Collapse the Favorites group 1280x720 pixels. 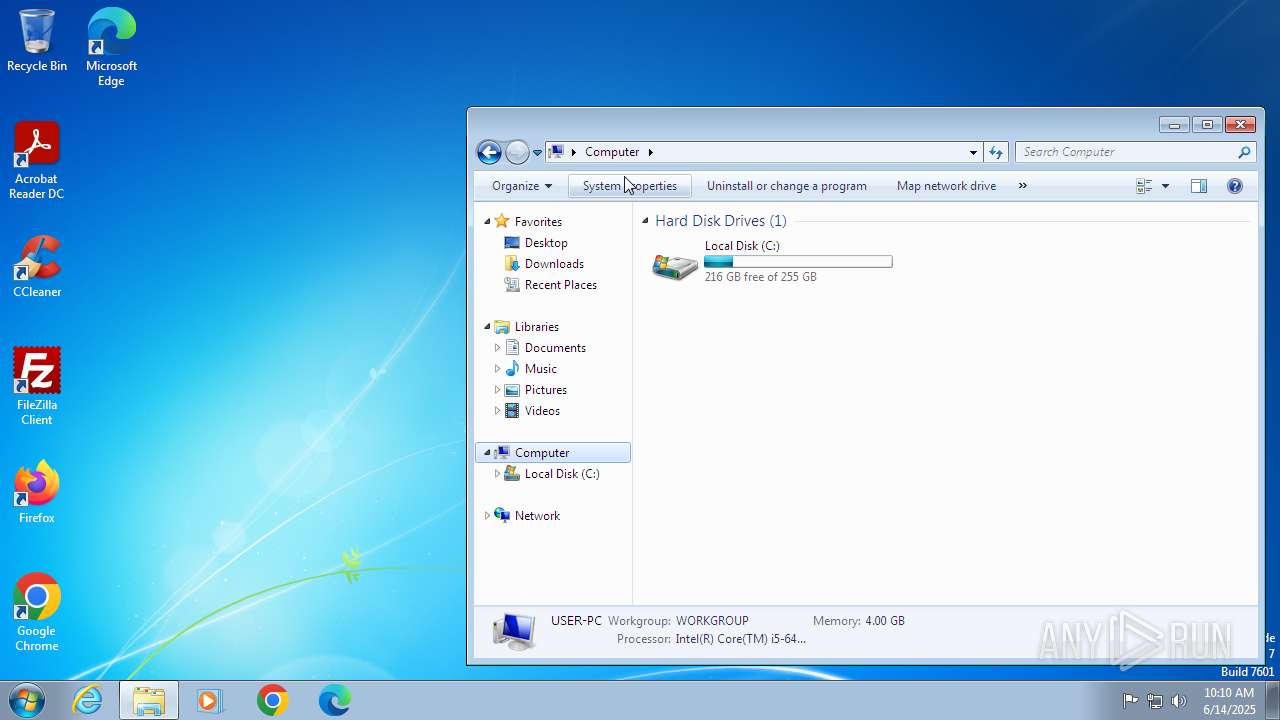pyautogui.click(x=488, y=222)
